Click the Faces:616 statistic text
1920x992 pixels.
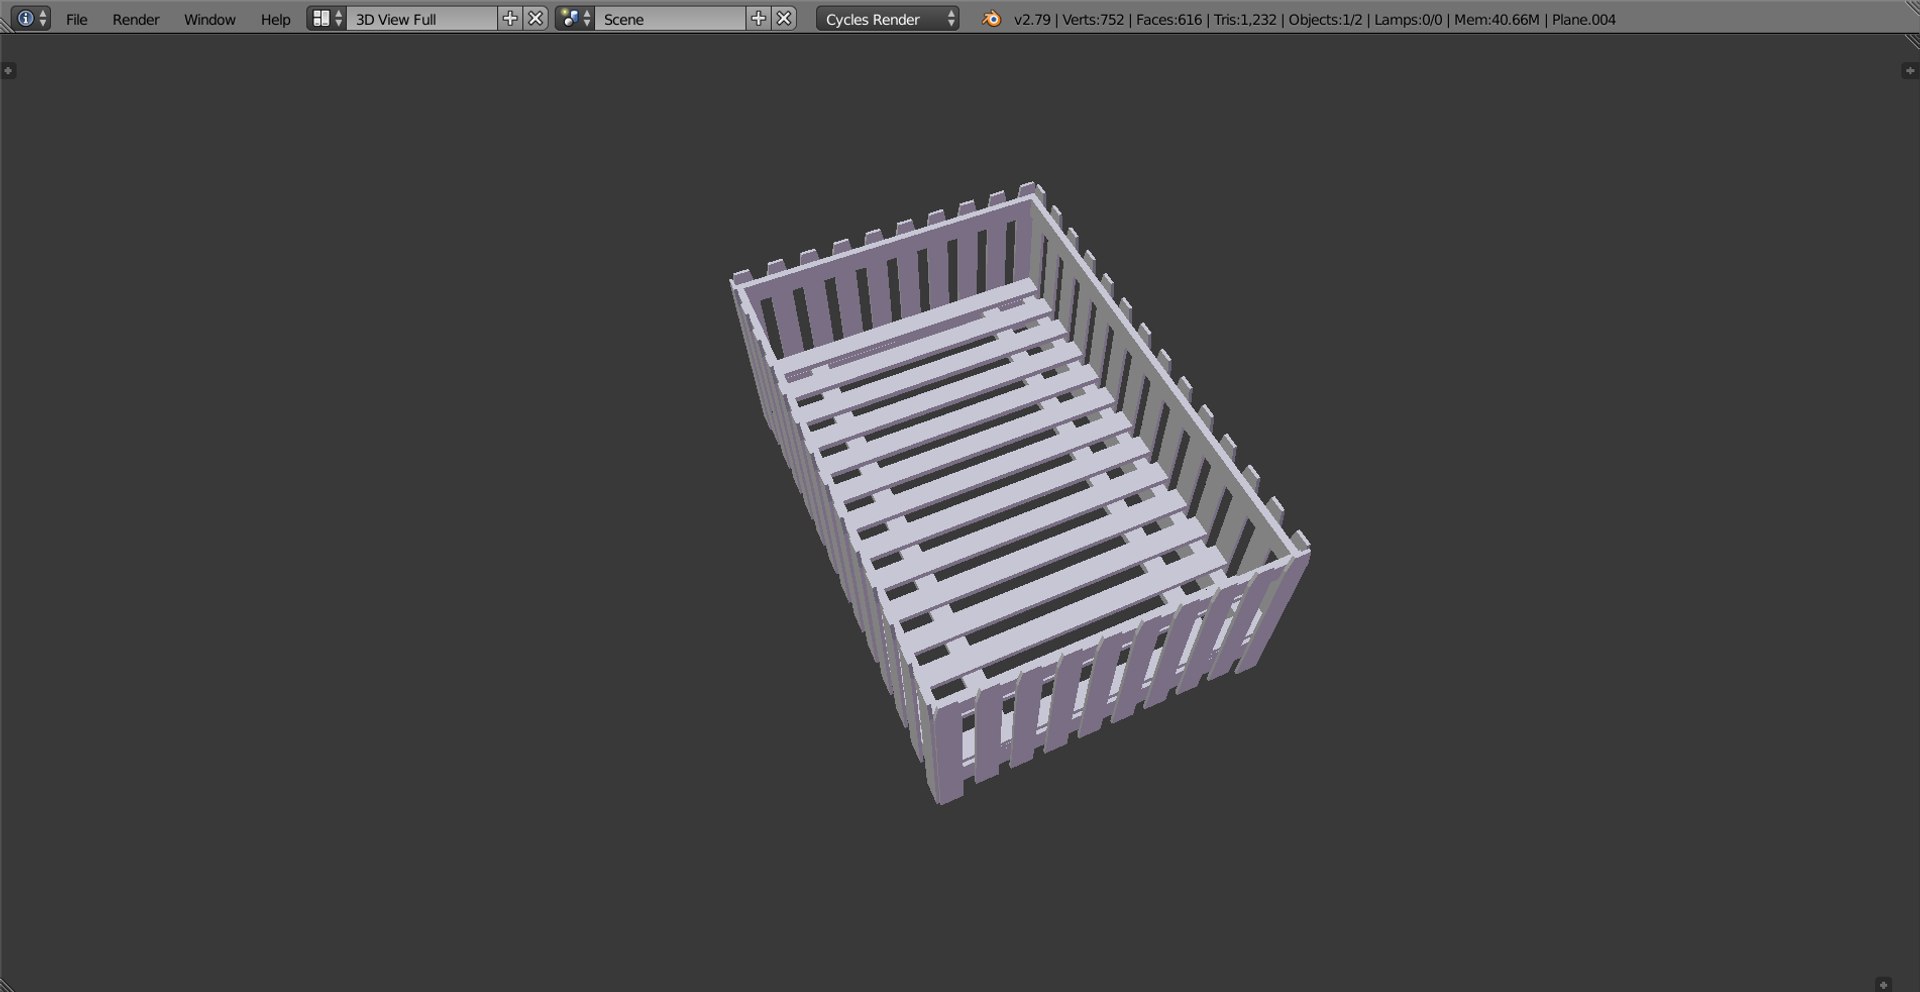[1169, 19]
